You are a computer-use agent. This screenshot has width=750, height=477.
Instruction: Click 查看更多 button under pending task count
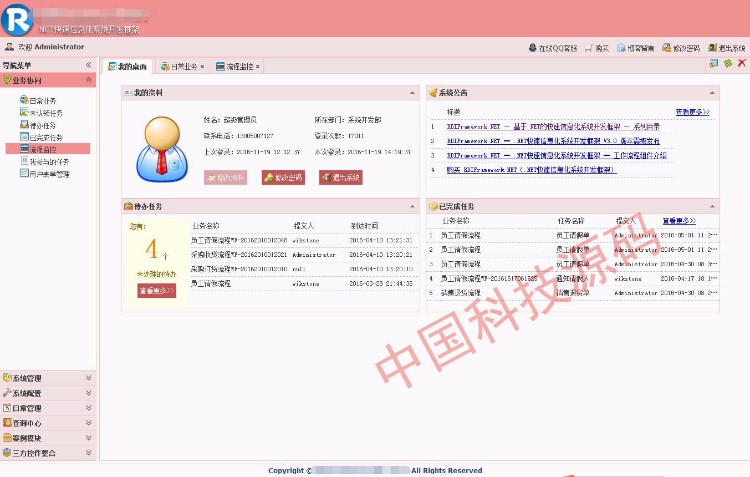pyautogui.click(x=156, y=290)
